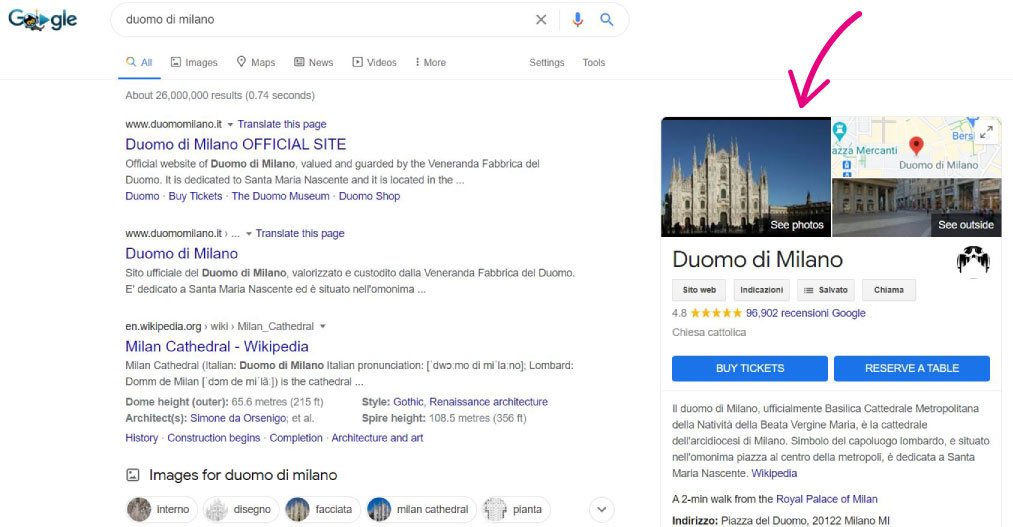
Task: Click the About 26,000,000 results text
Action: point(220,96)
